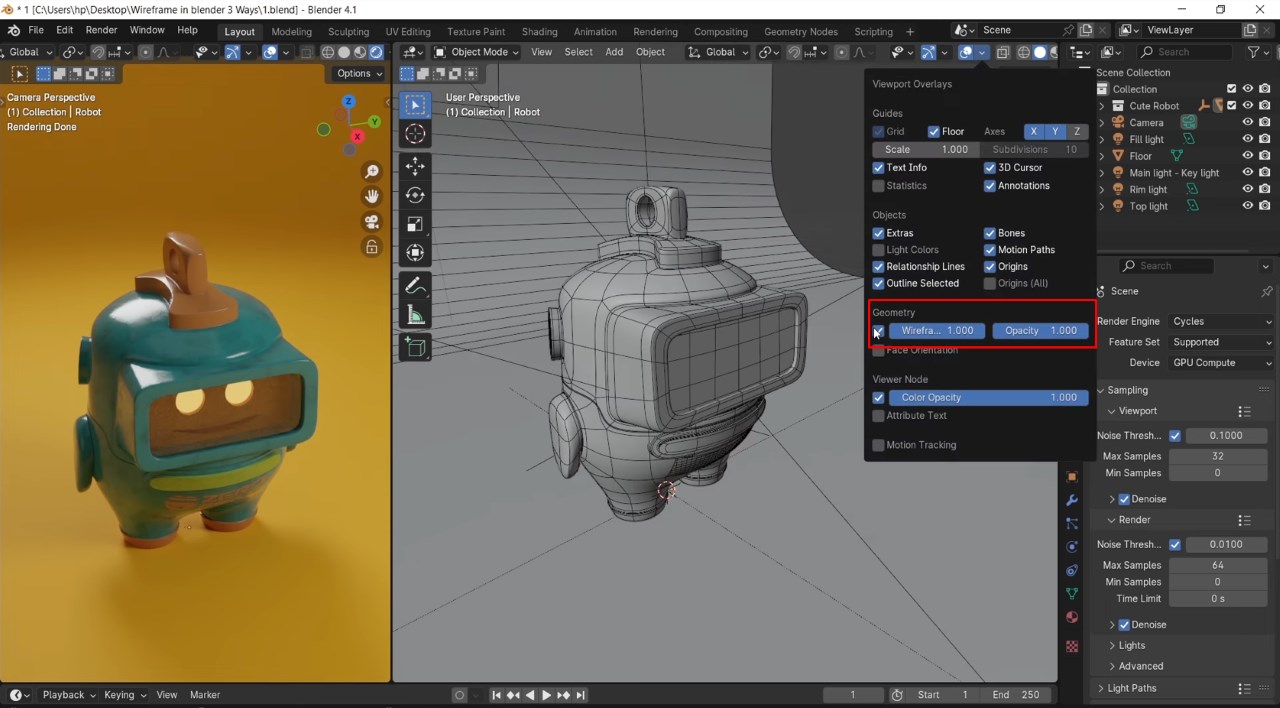Viewport: 1280px width, 708px height.
Task: Select the Move tool in viewport toolbar
Action: pos(415,166)
